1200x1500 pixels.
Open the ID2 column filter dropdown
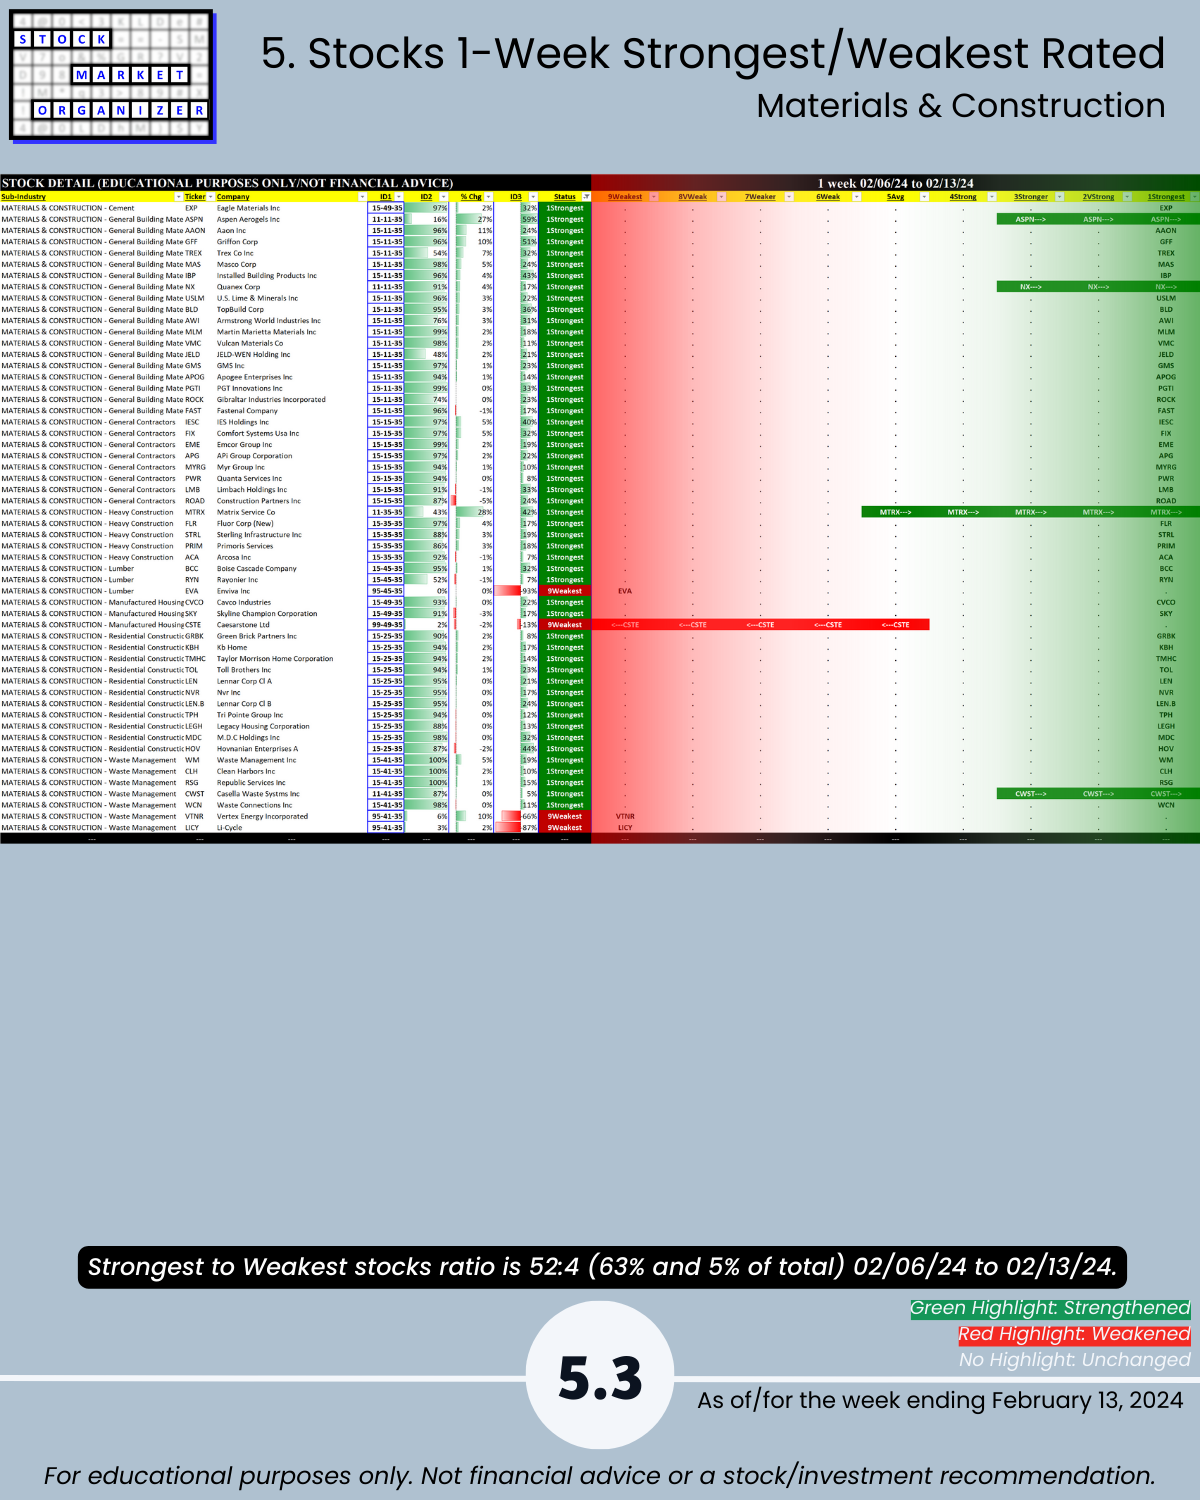click(444, 197)
